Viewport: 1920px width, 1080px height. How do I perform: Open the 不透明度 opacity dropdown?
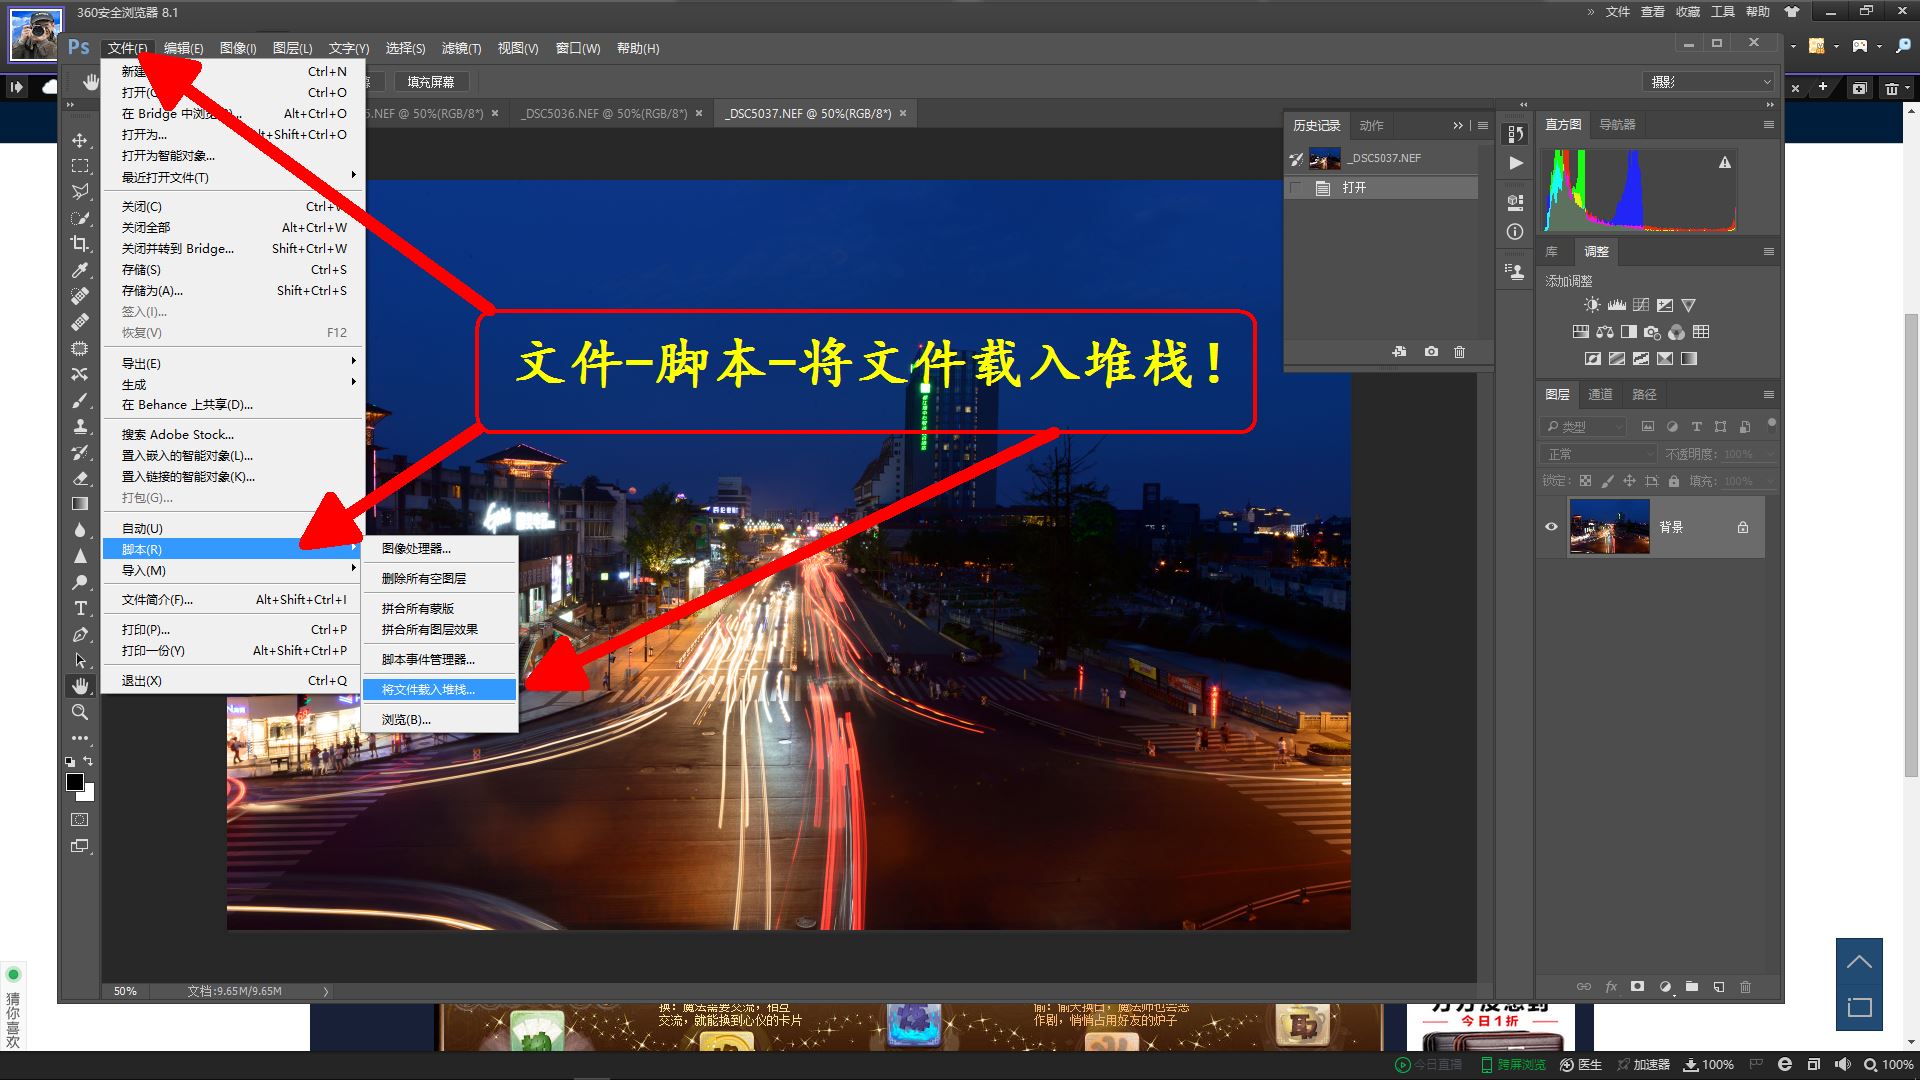[x=1769, y=454]
